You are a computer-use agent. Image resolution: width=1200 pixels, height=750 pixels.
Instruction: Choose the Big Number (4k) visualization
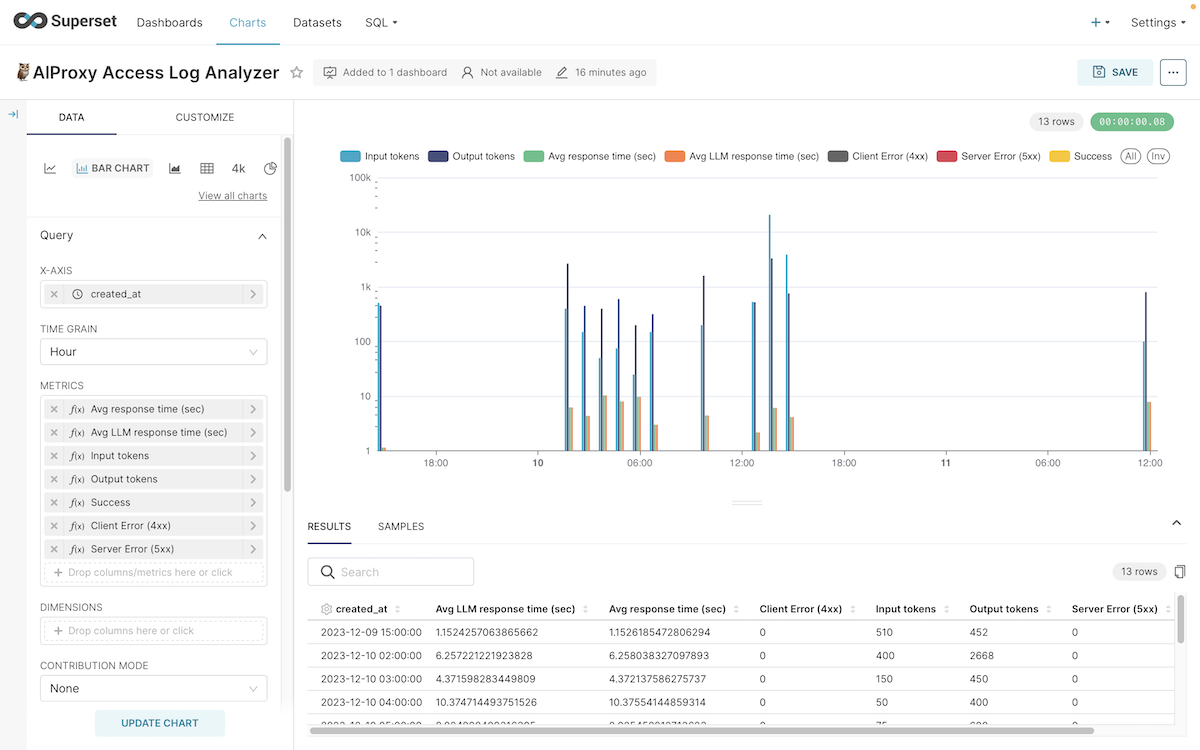point(237,168)
